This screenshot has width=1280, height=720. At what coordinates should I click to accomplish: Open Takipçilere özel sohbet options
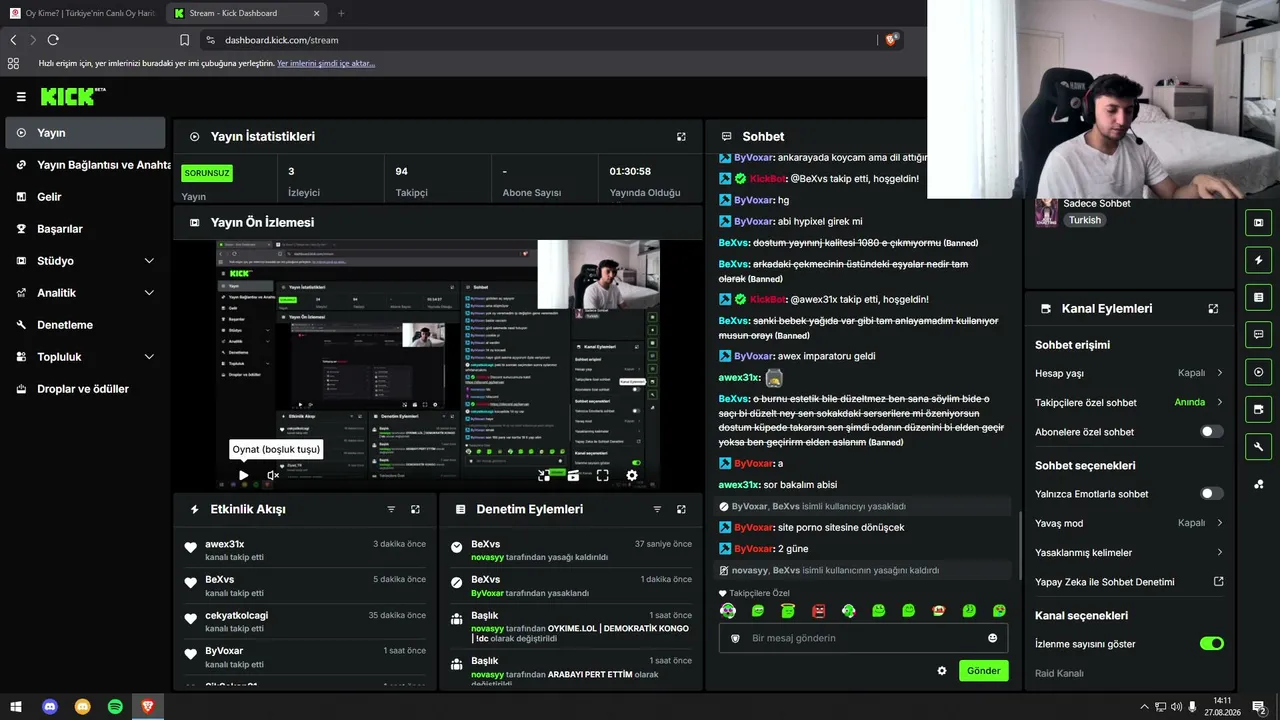(x=1129, y=403)
